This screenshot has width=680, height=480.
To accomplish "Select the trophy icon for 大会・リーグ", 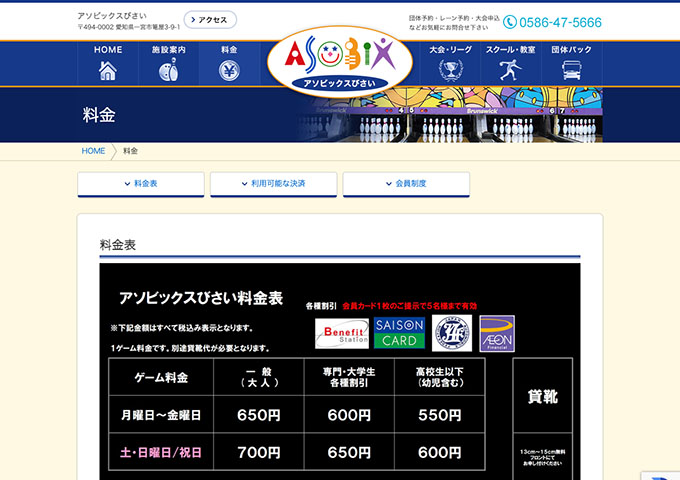I will pyautogui.click(x=451, y=70).
